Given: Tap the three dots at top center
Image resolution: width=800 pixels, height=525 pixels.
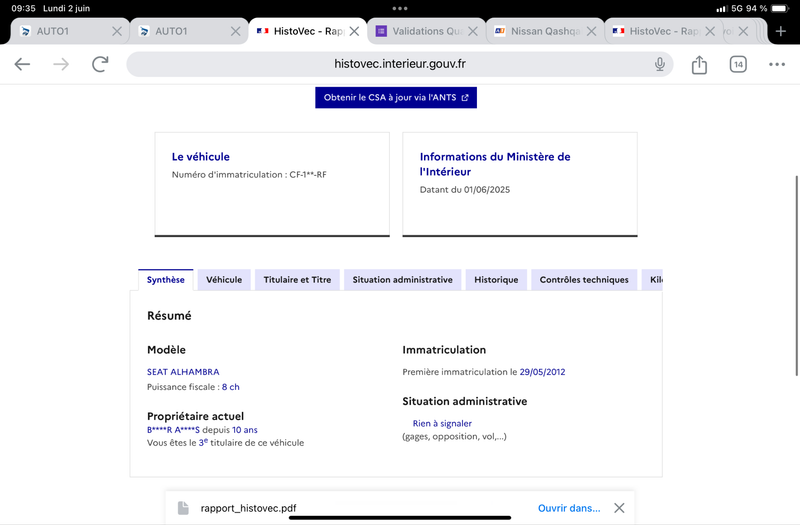Looking at the screenshot, I should pyautogui.click(x=399, y=8).
